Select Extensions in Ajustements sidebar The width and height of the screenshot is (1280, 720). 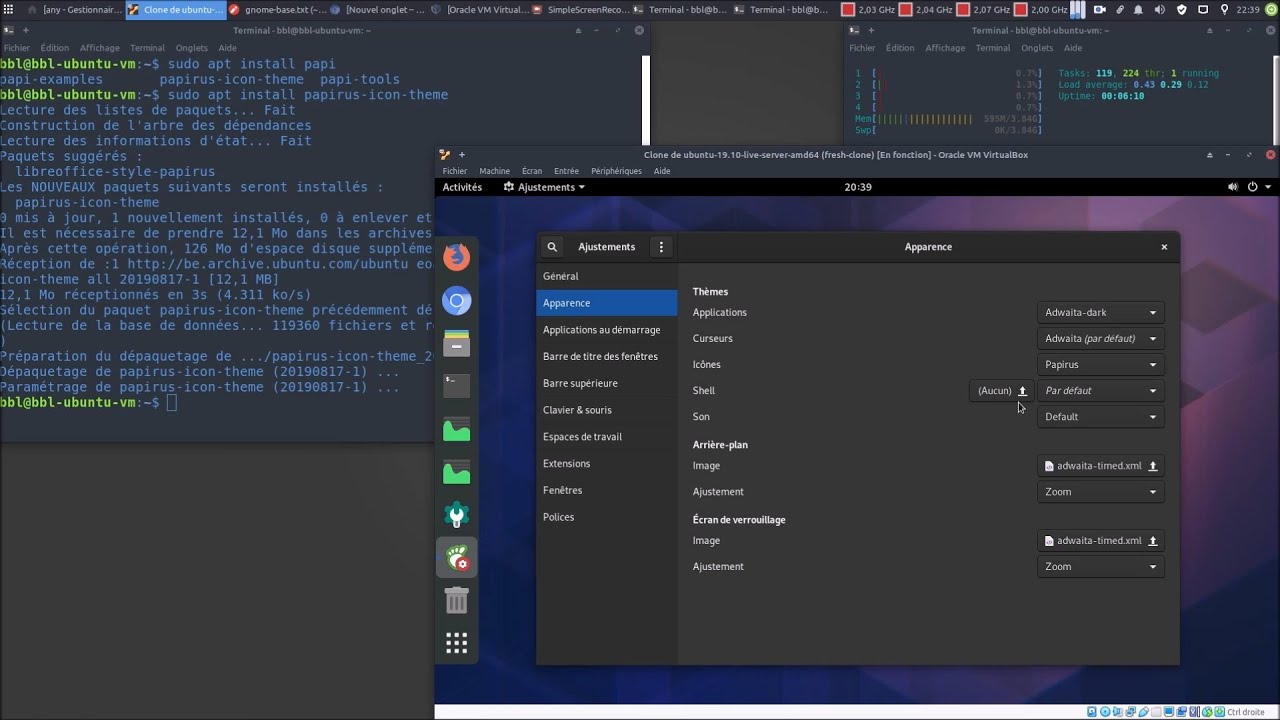pyautogui.click(x=607, y=464)
